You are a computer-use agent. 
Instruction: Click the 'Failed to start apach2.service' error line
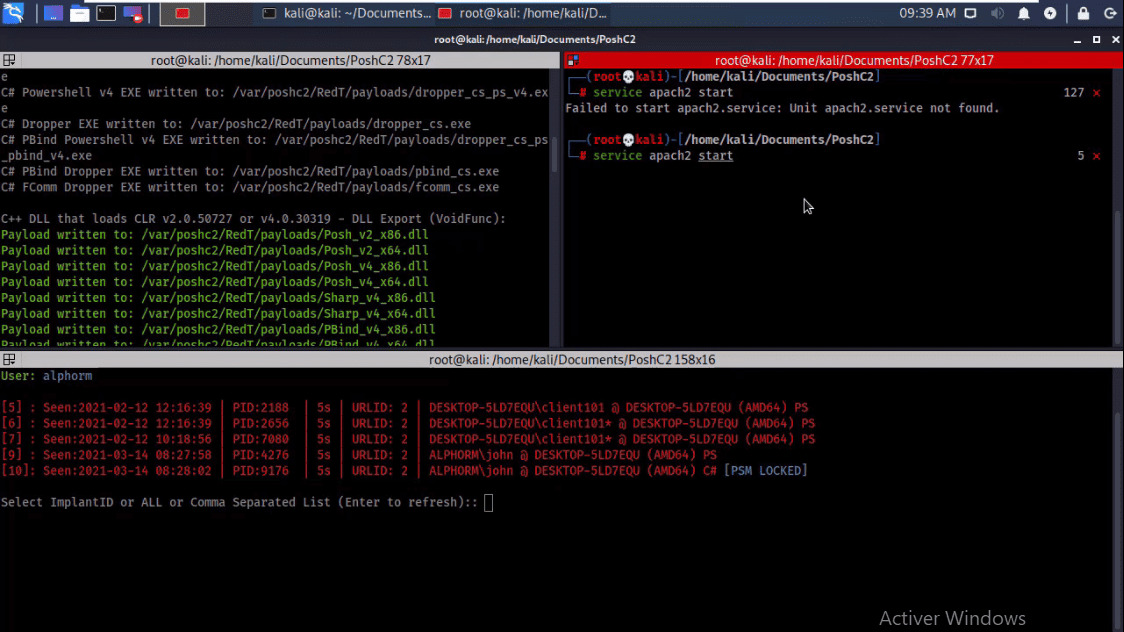point(782,108)
